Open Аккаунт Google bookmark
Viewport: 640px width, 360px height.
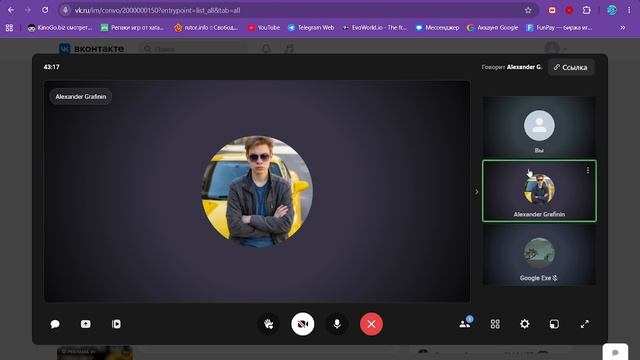(x=493, y=28)
